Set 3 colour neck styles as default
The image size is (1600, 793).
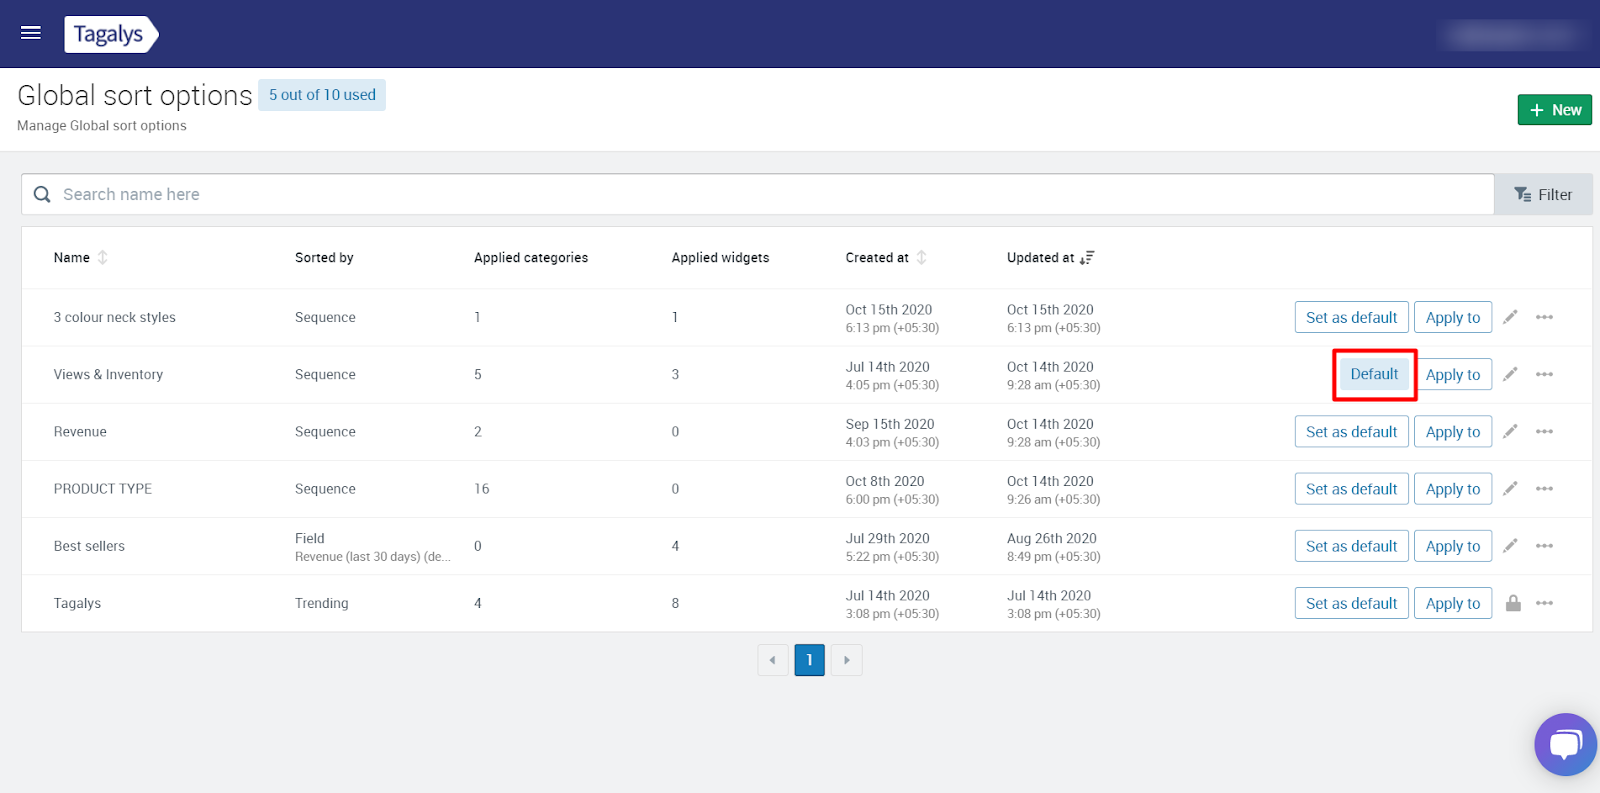pos(1351,317)
